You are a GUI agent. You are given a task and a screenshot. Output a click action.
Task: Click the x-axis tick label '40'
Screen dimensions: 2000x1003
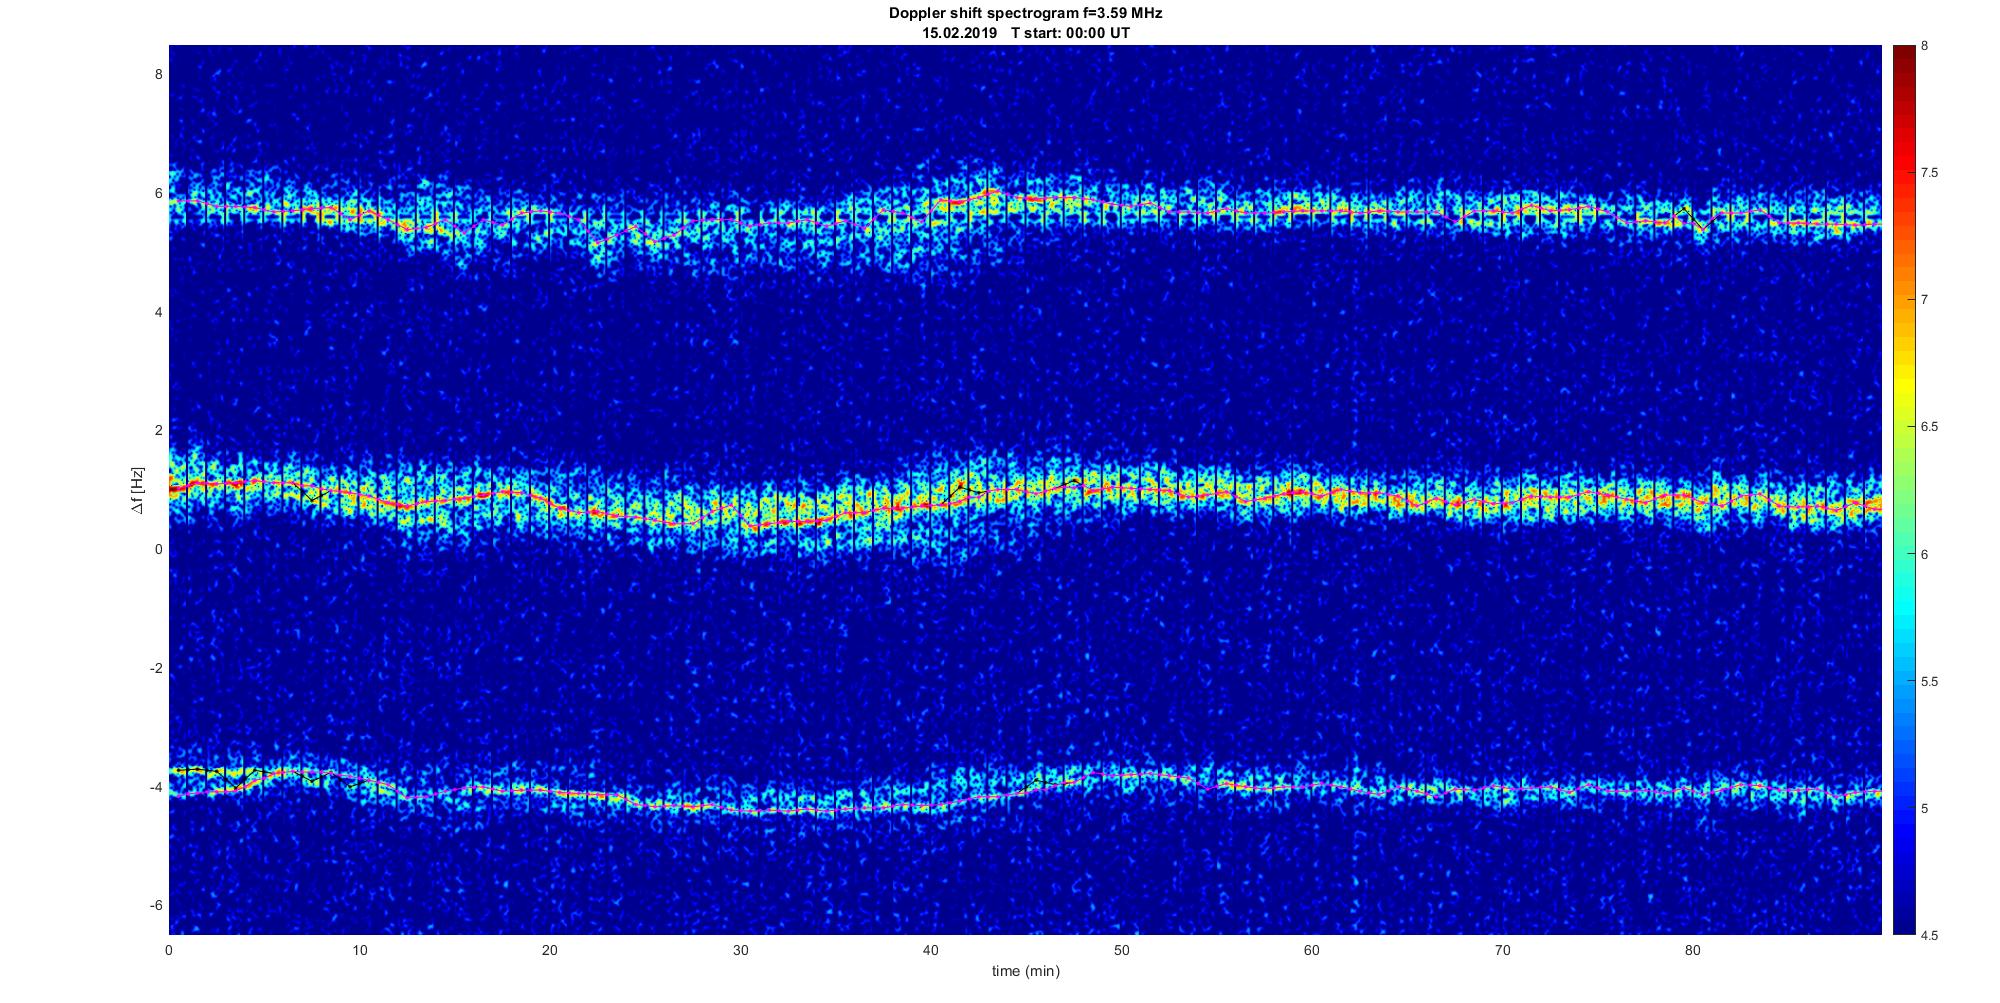pos(930,950)
